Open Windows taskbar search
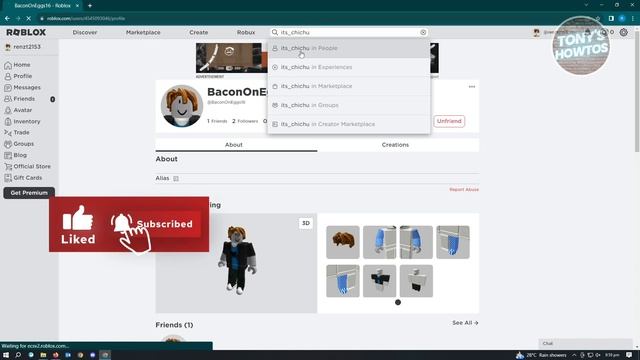 click(18, 355)
